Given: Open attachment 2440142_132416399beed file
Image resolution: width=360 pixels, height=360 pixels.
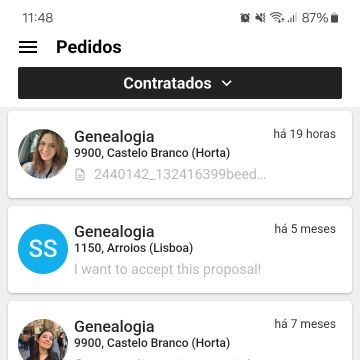Looking at the screenshot, I should pos(180,174).
